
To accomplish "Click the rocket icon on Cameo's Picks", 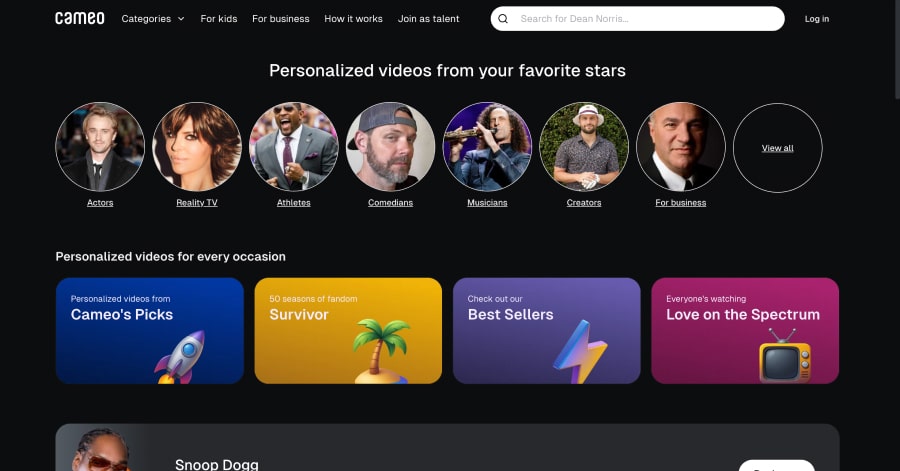I will pos(179,357).
